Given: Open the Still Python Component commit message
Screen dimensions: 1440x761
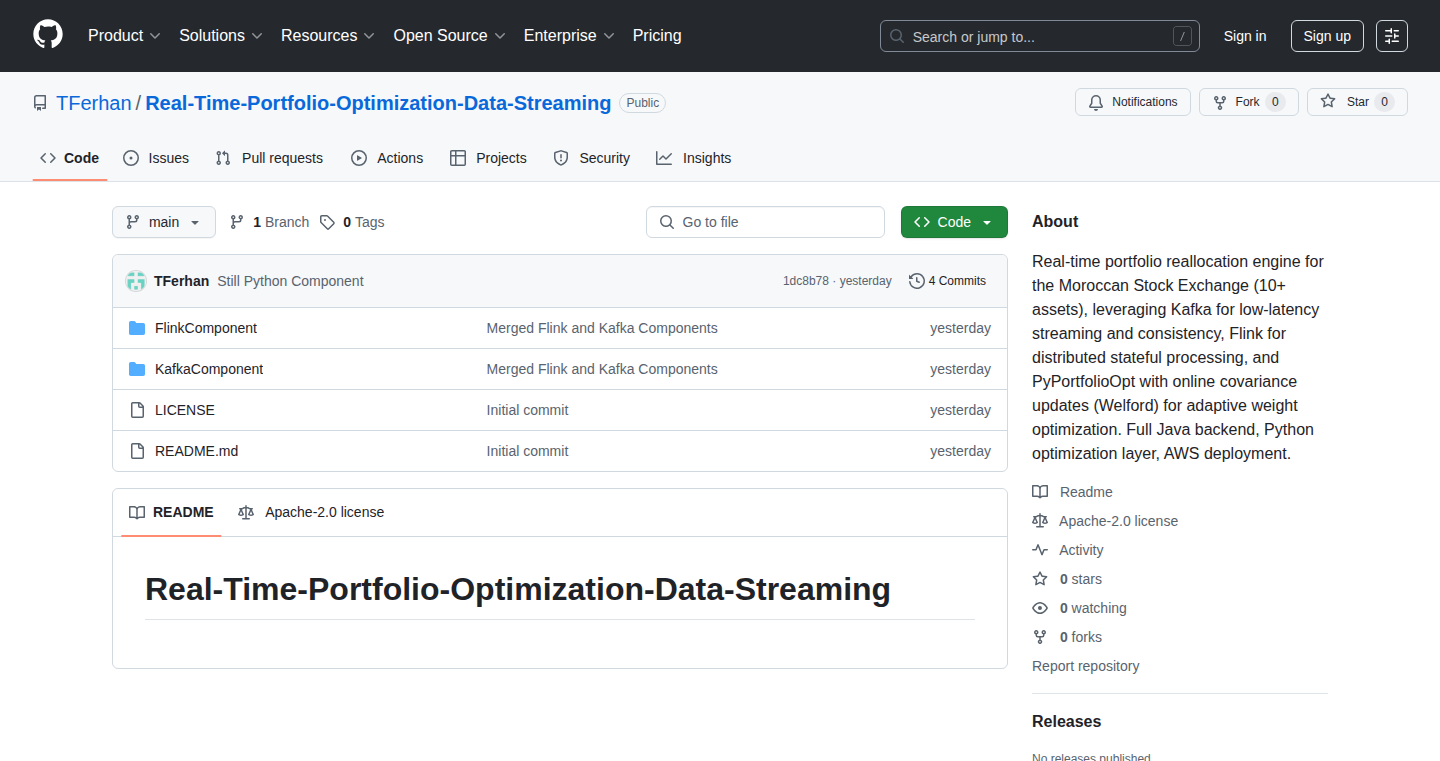Looking at the screenshot, I should click(x=290, y=281).
